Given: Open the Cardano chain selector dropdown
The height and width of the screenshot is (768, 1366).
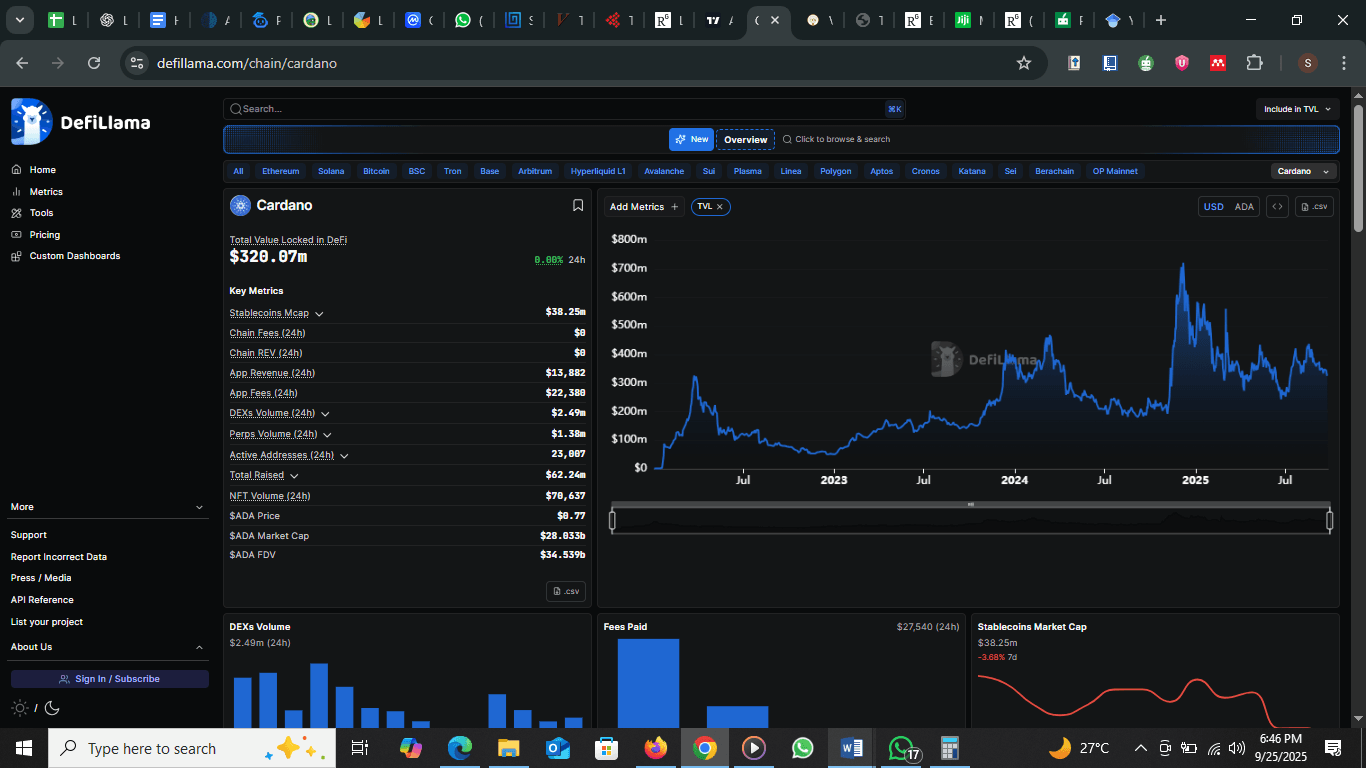Looking at the screenshot, I should click(1303, 171).
